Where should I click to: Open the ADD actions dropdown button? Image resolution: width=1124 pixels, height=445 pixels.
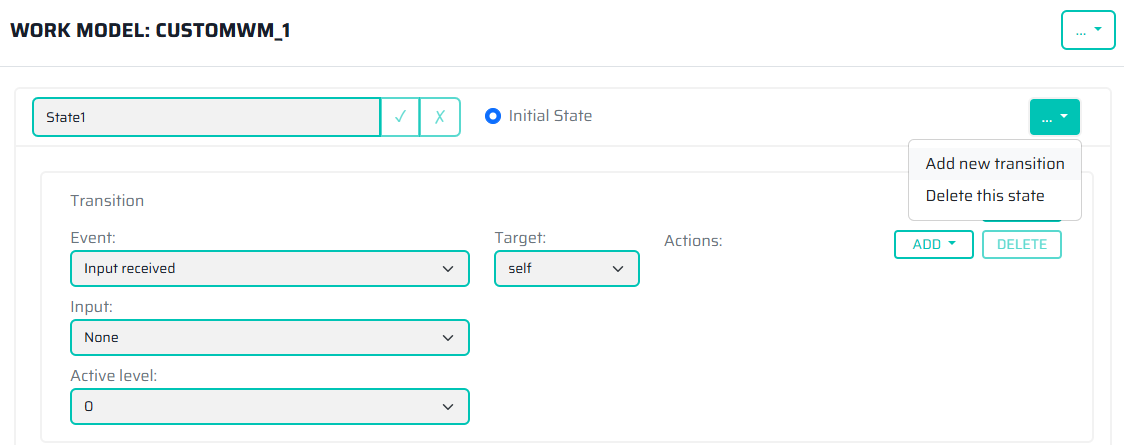(x=933, y=244)
